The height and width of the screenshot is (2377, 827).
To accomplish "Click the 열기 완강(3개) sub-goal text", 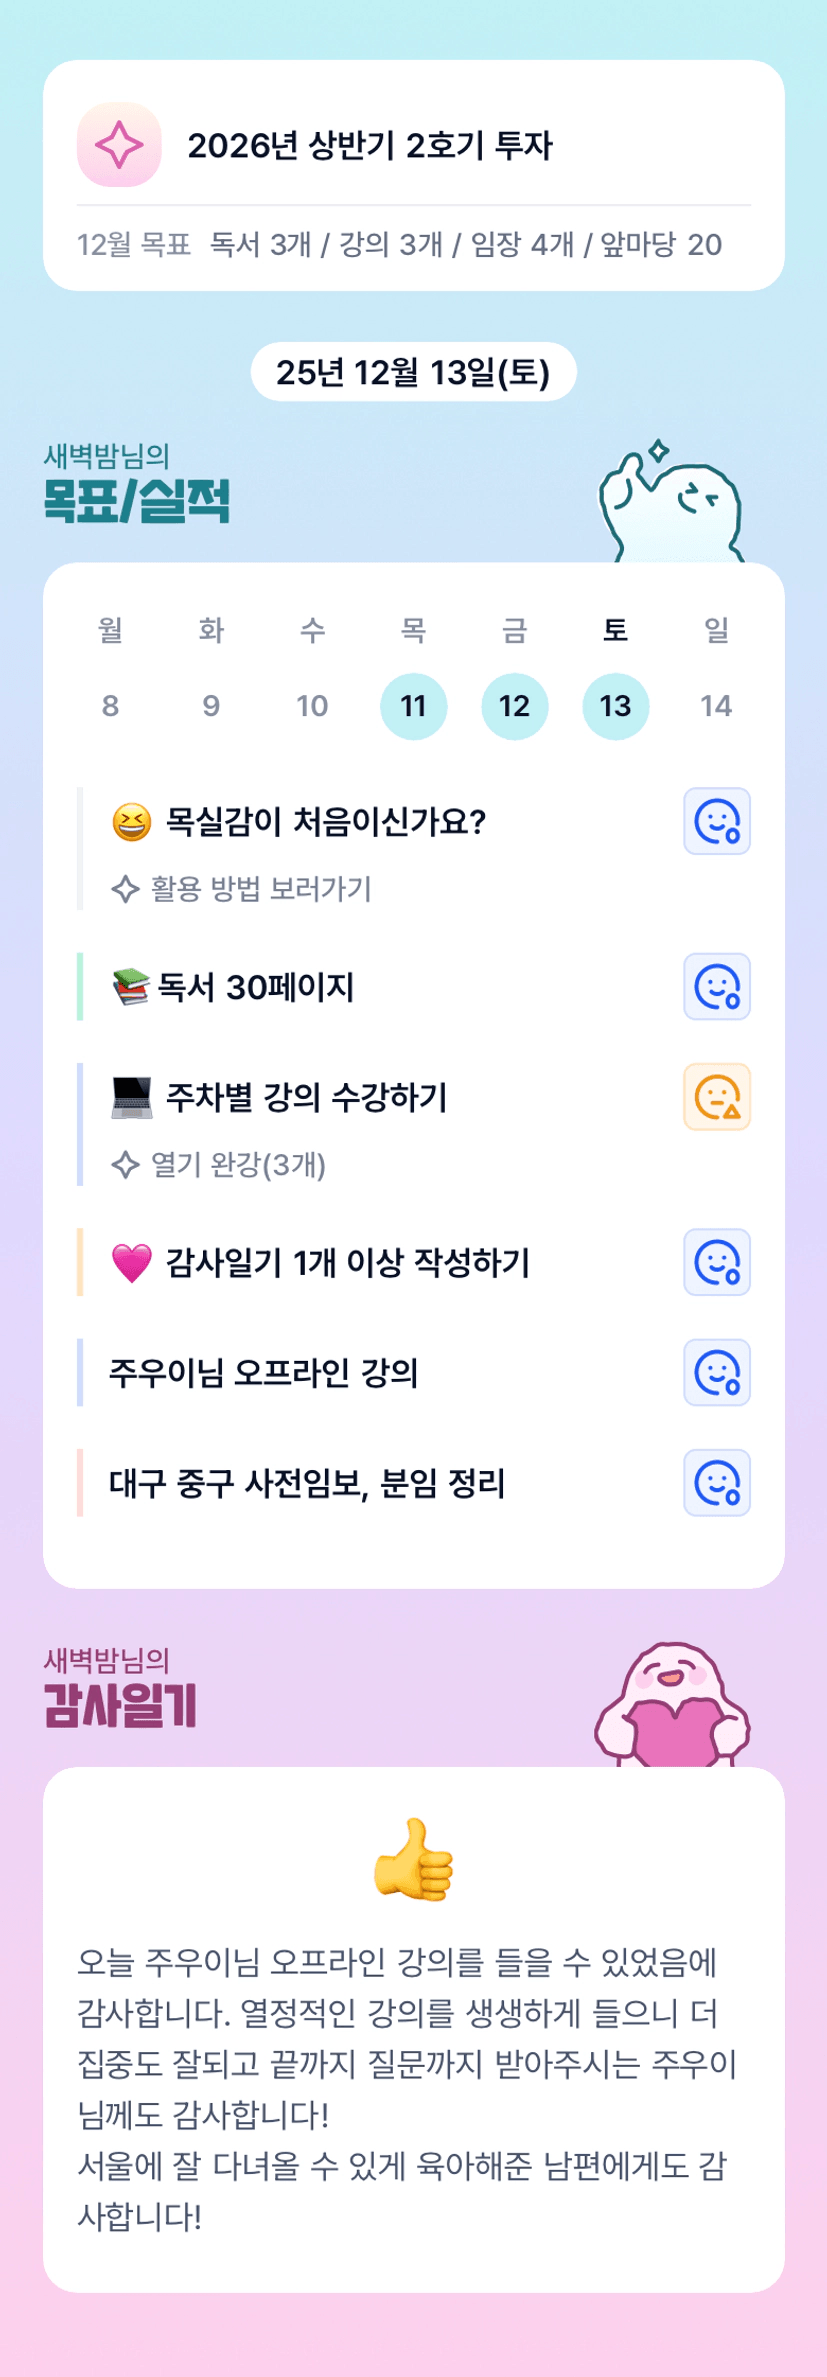I will pyautogui.click(x=238, y=1165).
